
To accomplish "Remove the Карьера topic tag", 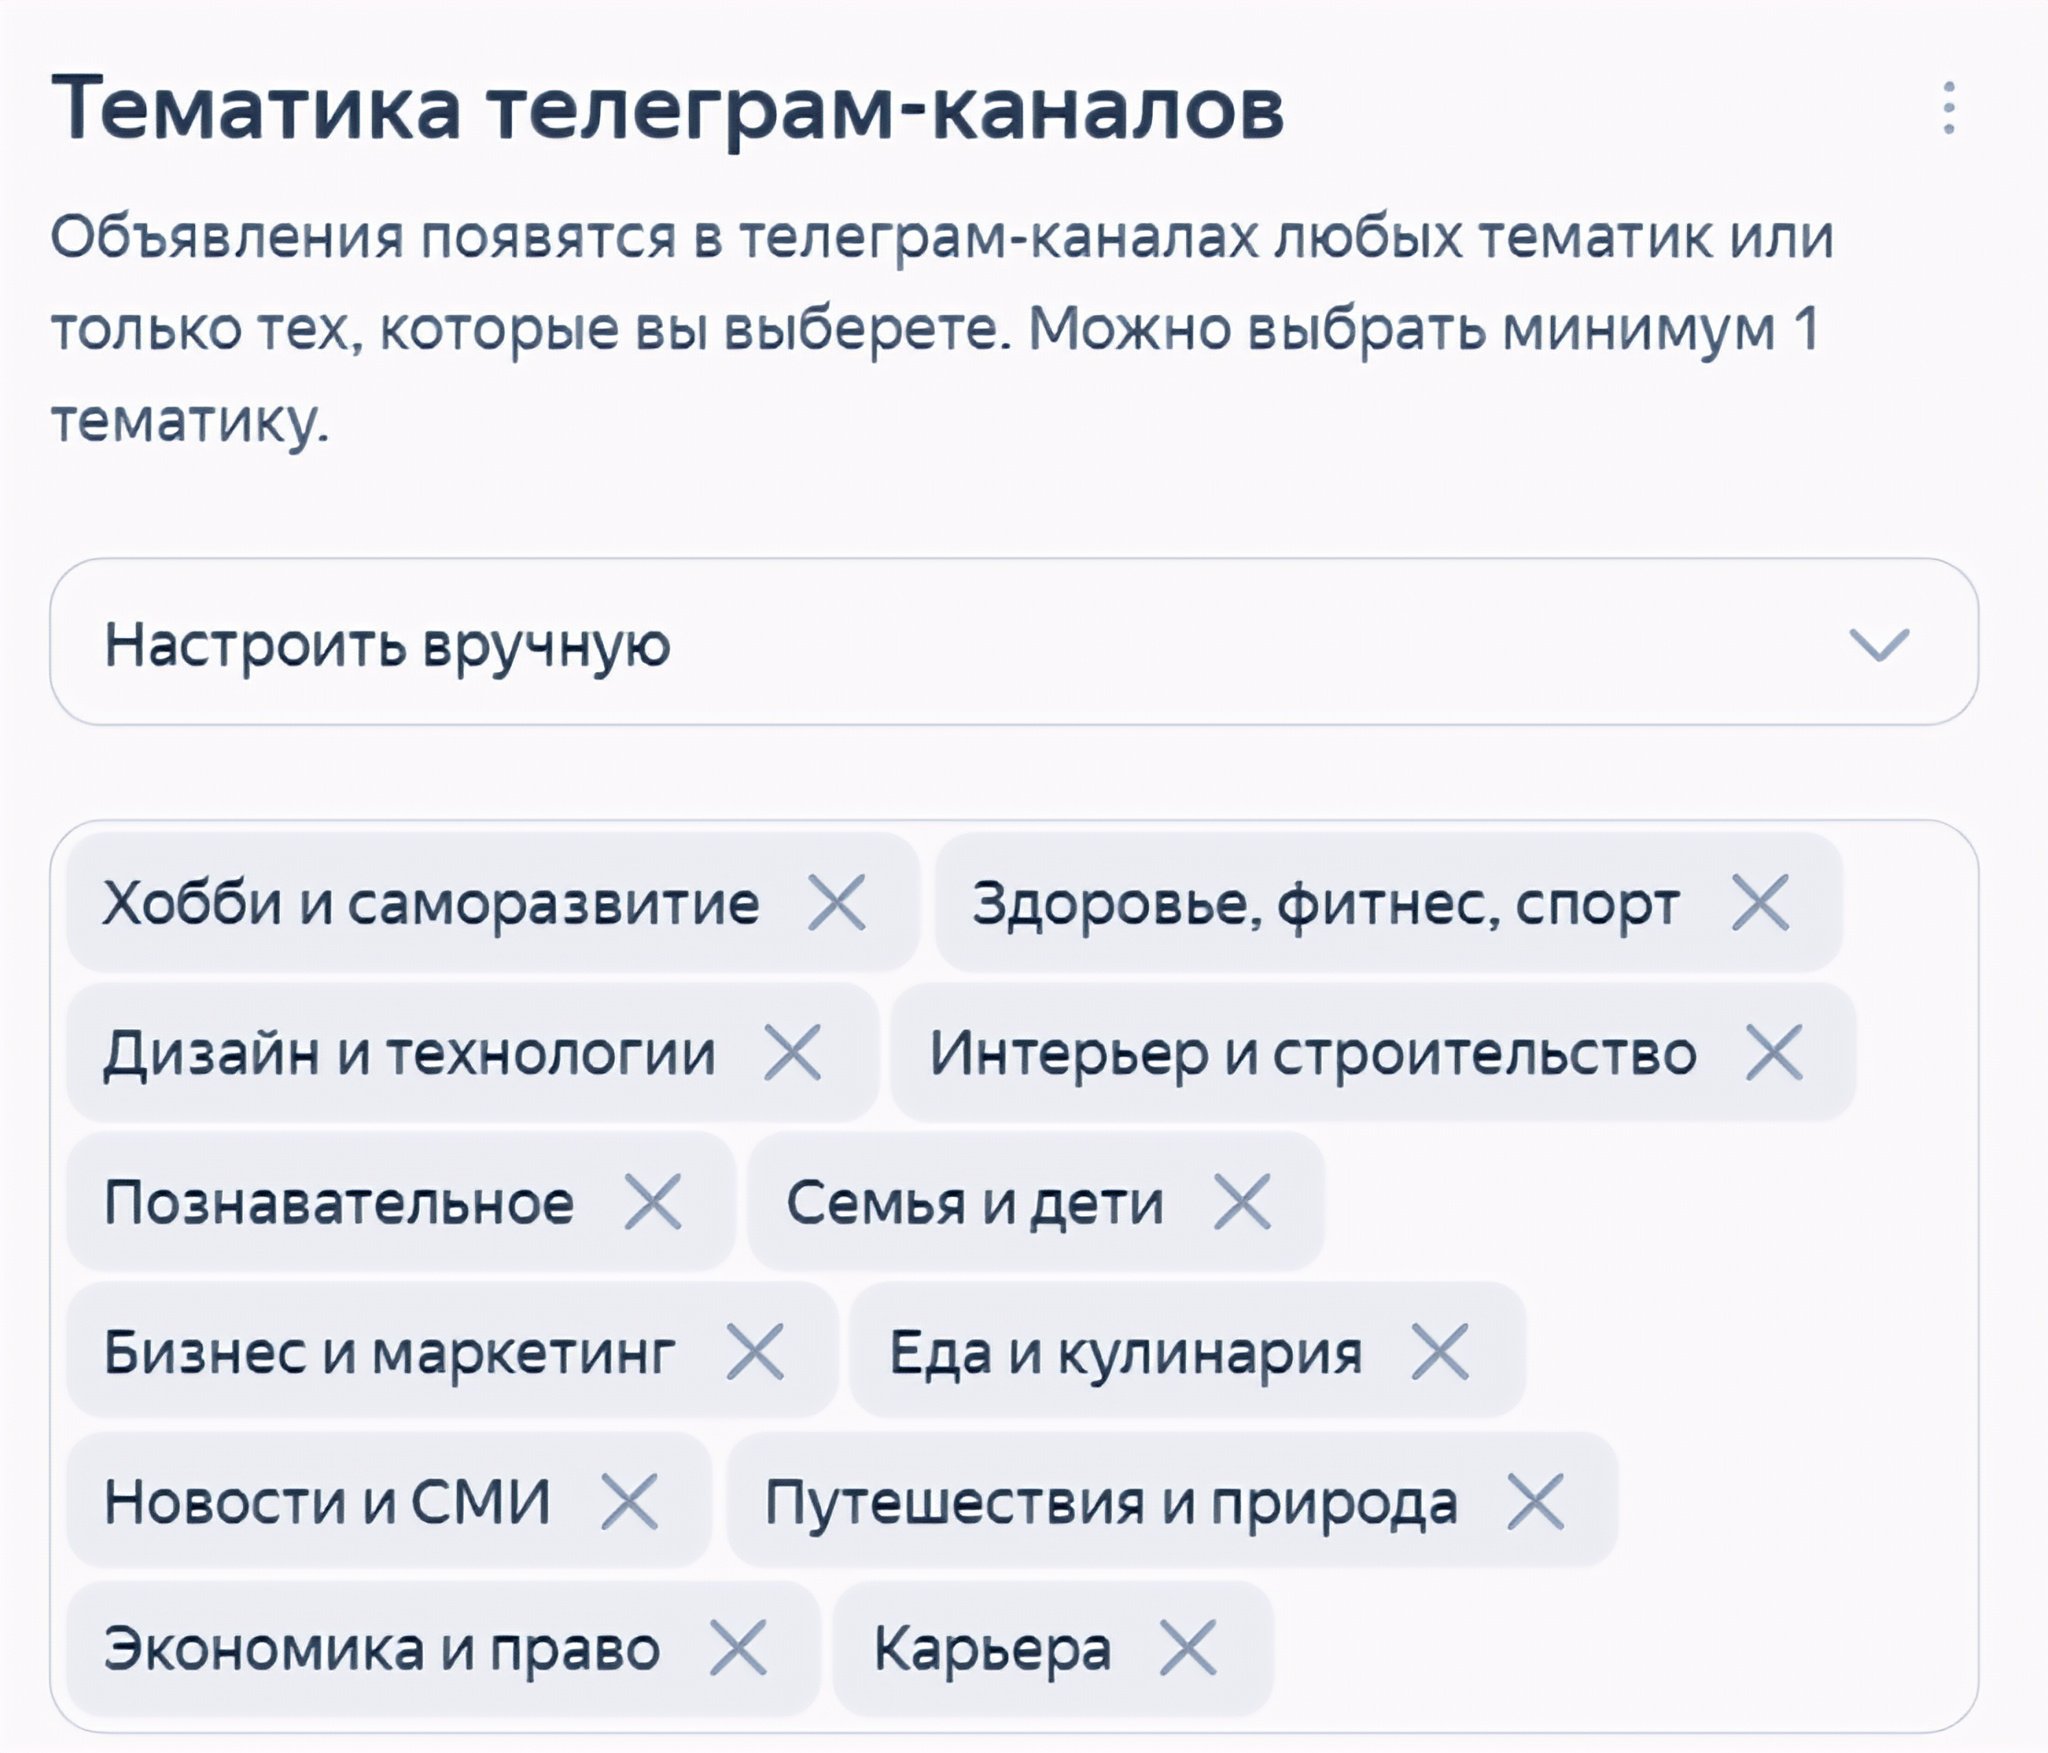I will (x=1188, y=1647).
